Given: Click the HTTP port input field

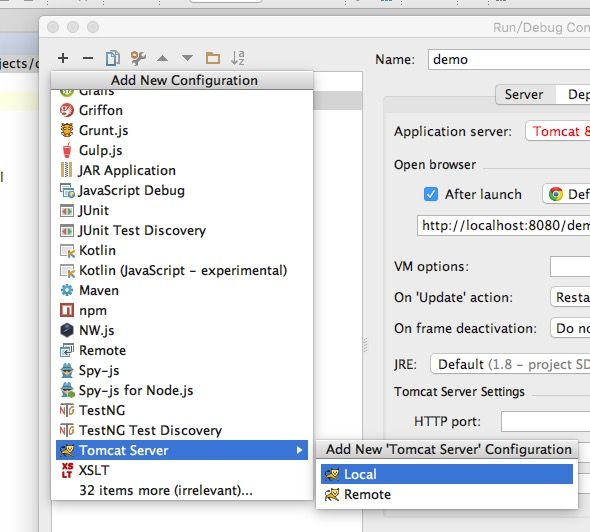Looking at the screenshot, I should [546, 421].
